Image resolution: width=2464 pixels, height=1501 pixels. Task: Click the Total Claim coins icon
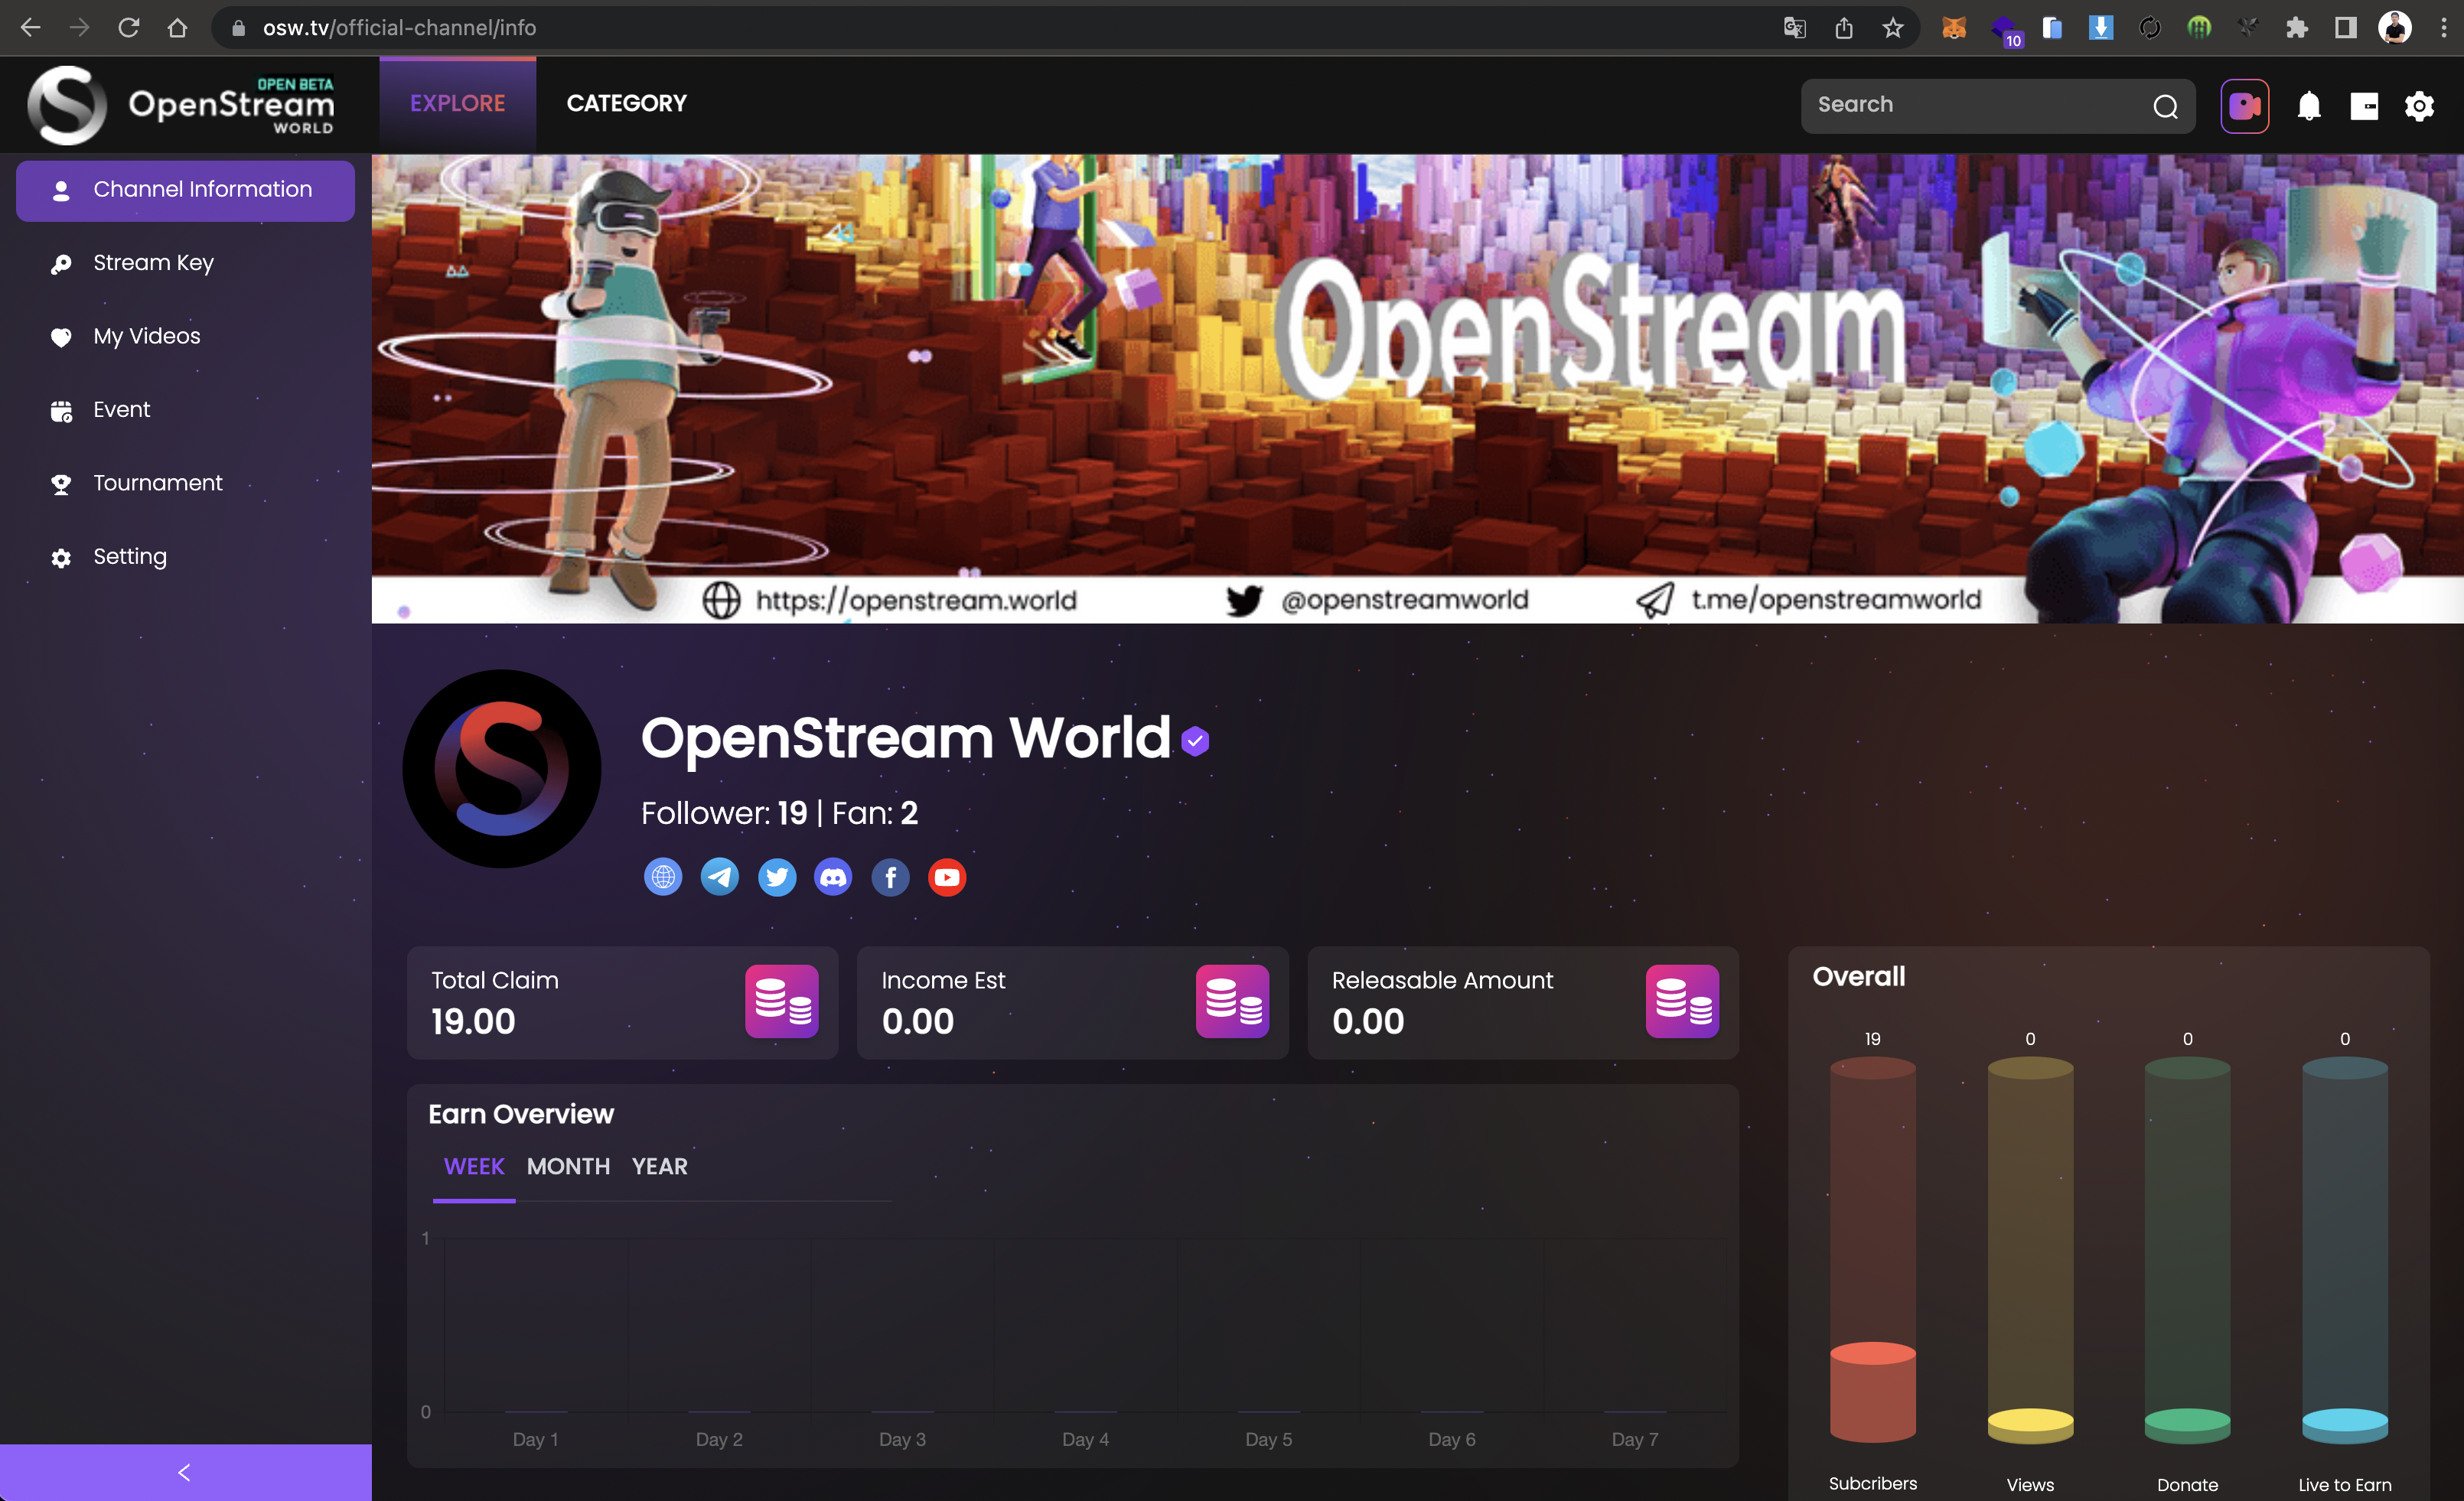coord(781,1001)
